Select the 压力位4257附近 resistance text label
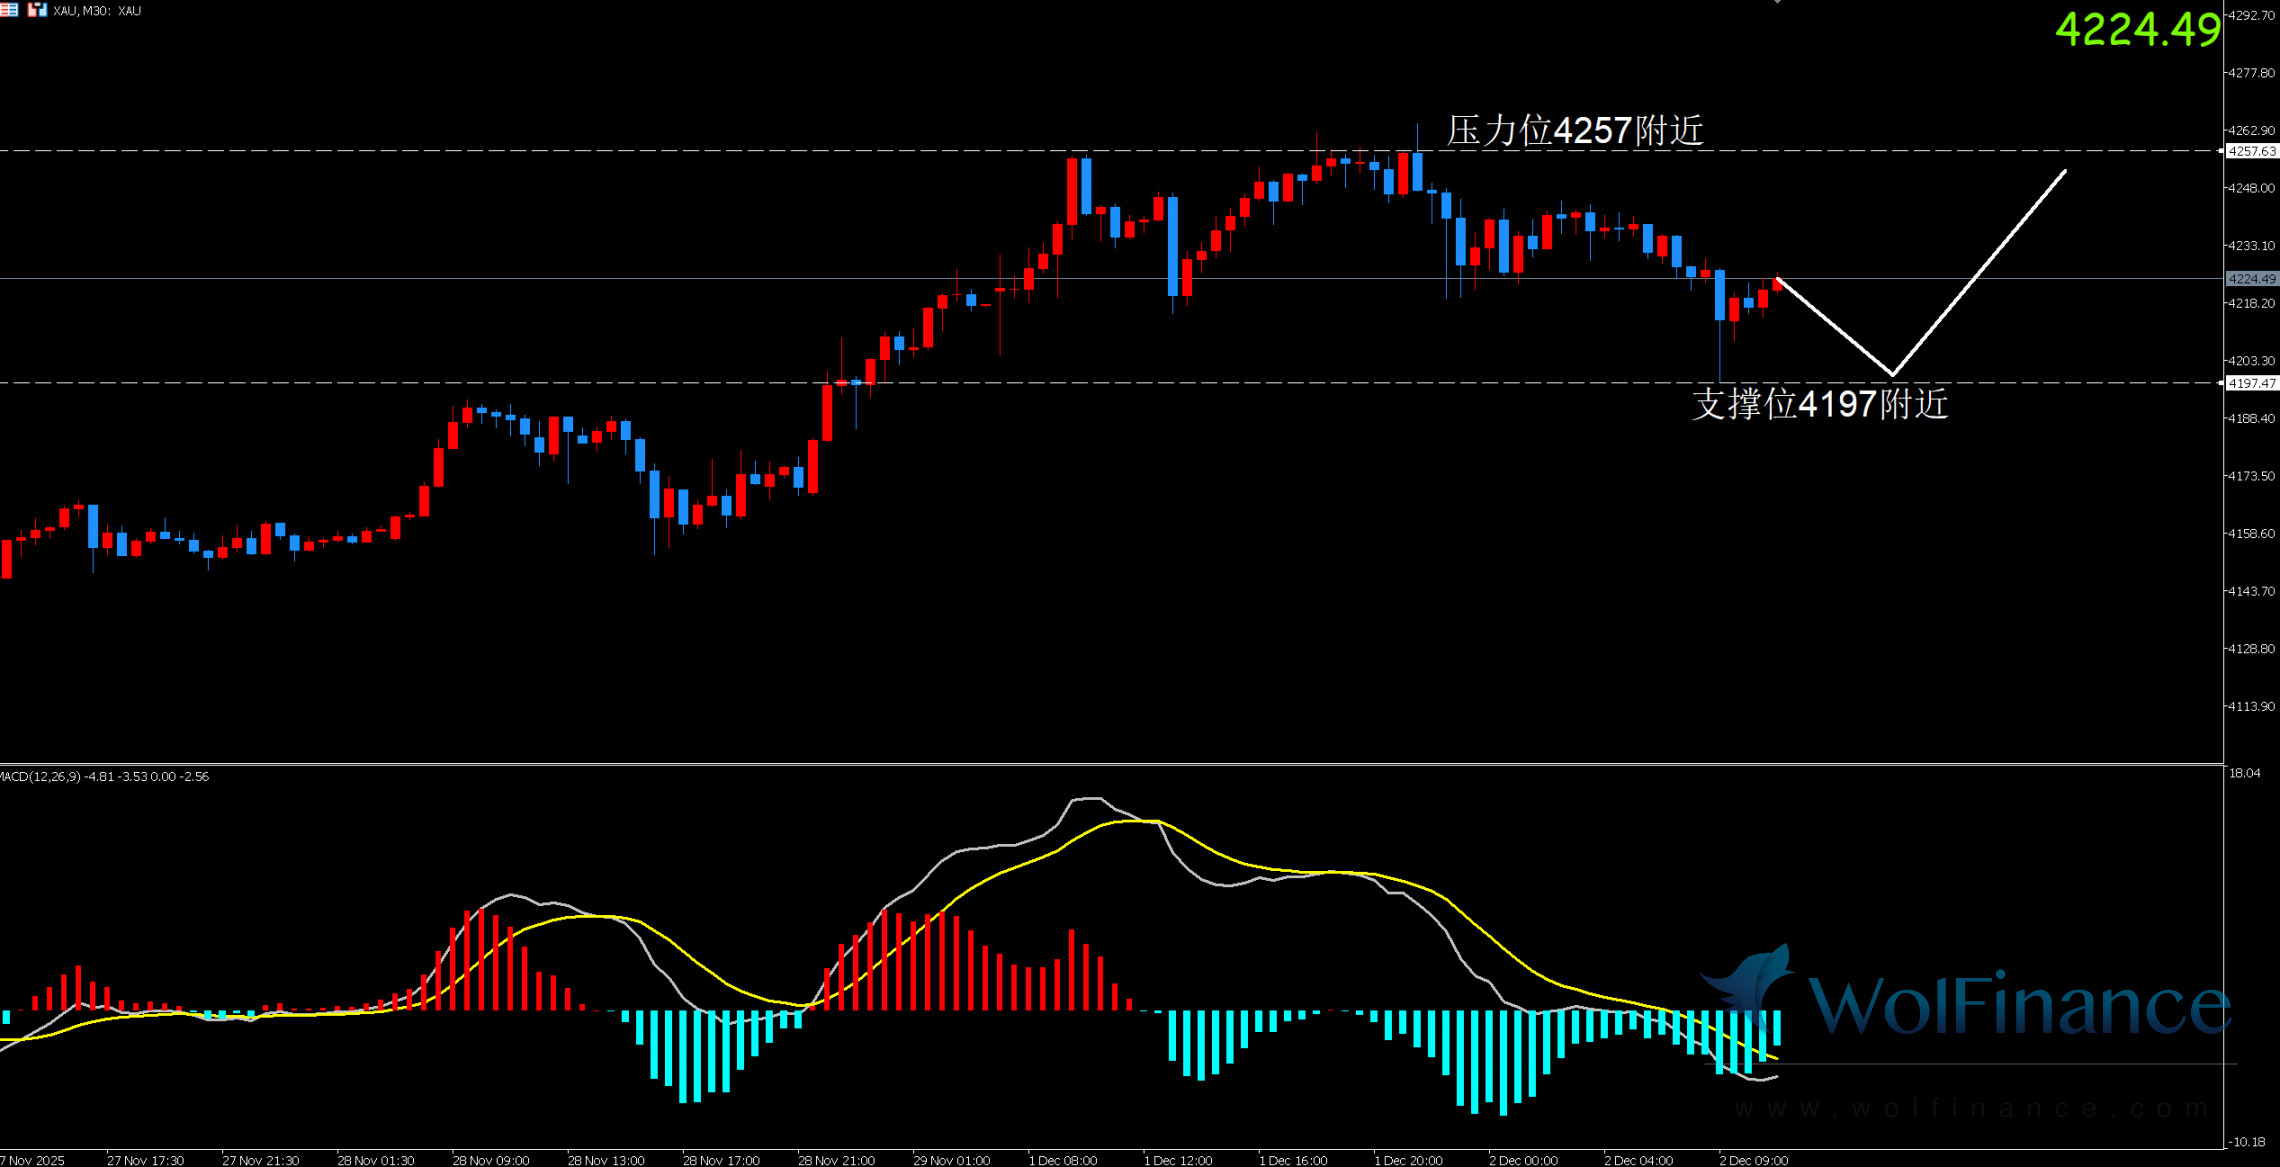This screenshot has height=1167, width=2280. pos(1575,130)
